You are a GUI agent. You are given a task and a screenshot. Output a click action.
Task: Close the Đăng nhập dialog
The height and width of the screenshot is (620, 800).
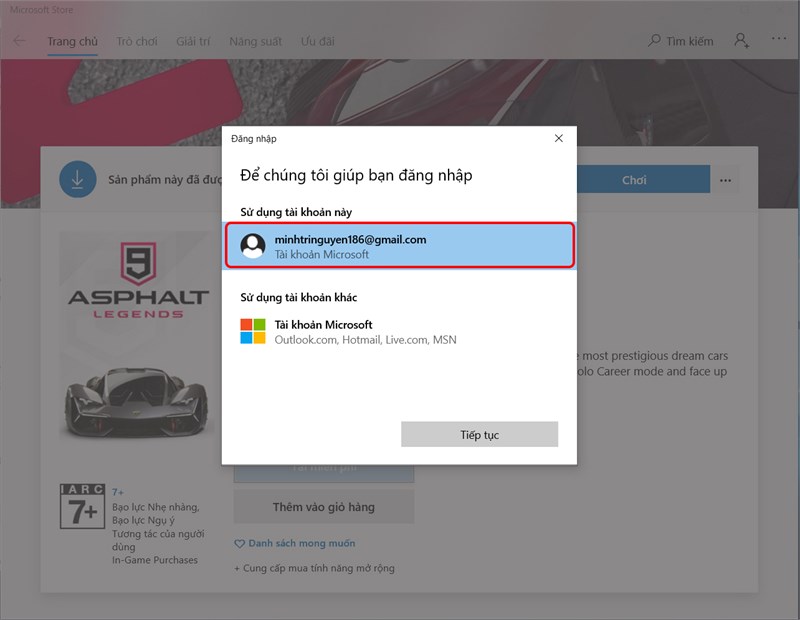[559, 138]
